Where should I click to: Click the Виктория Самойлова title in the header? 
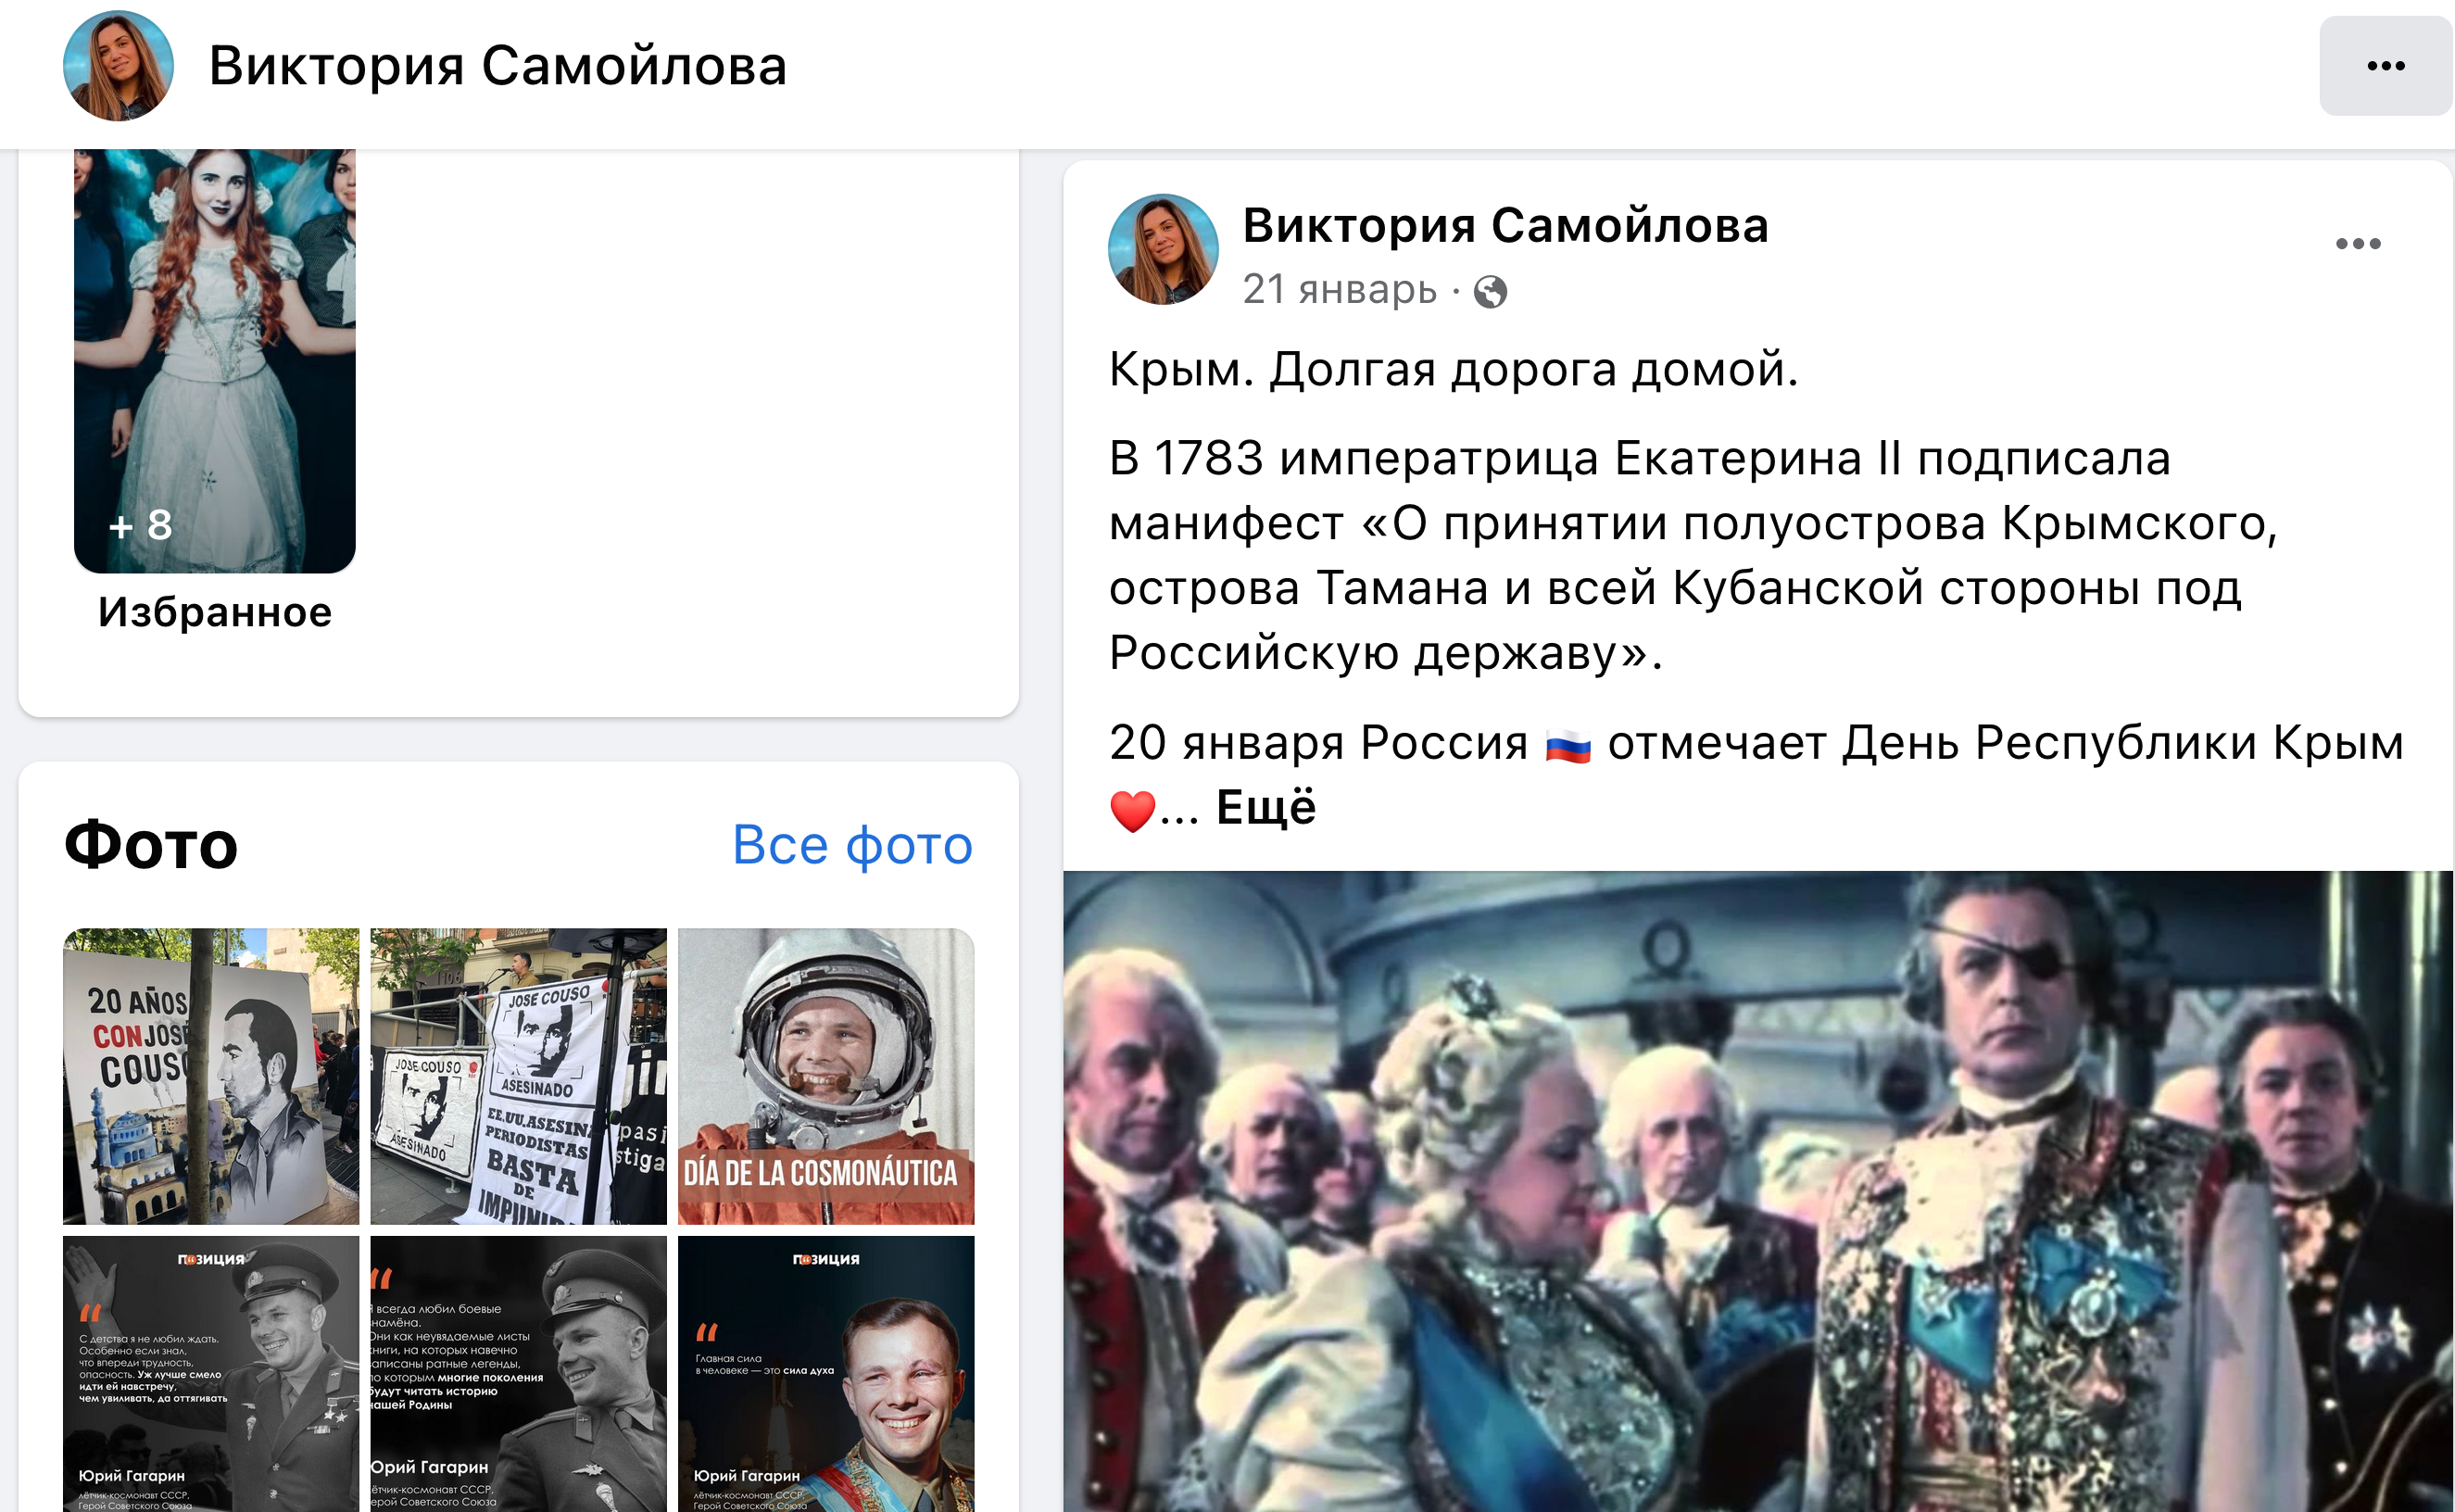[498, 66]
